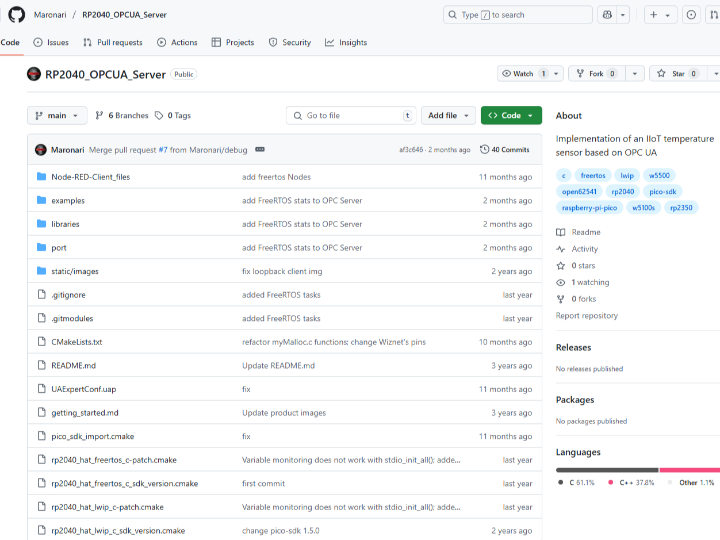The image size is (720, 540).
Task: Select the pico-sdk topic tag
Action: [663, 191]
